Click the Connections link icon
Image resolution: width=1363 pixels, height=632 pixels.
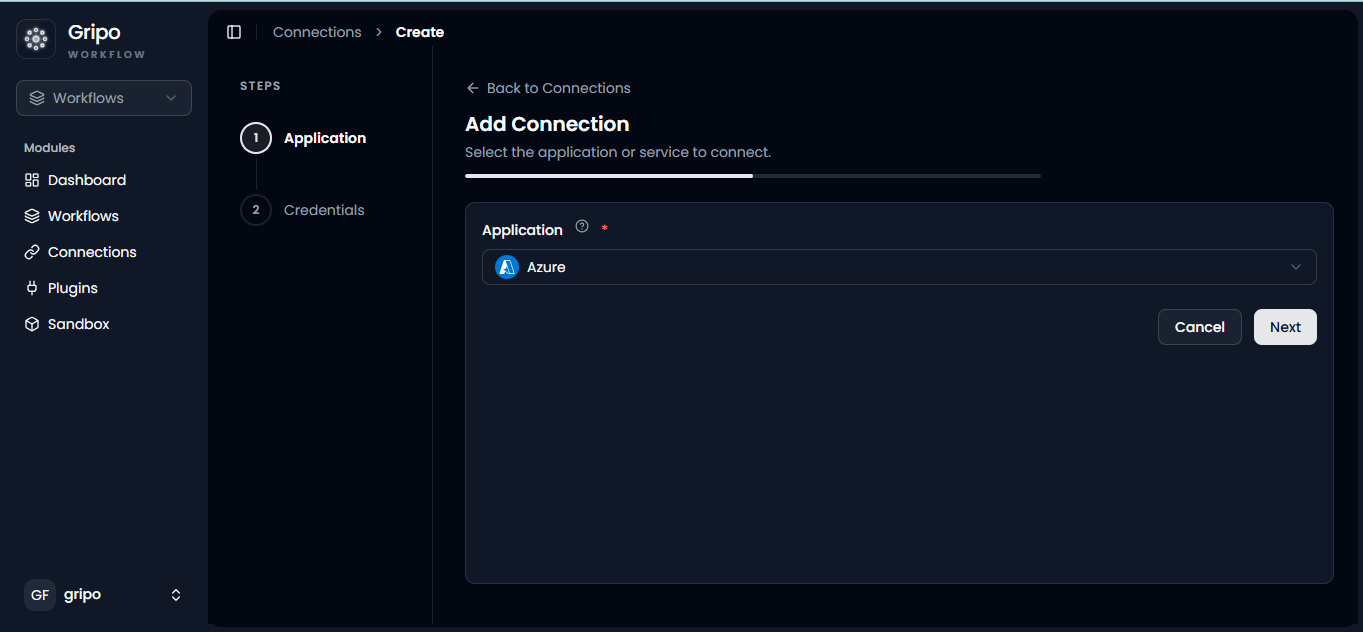click(32, 252)
